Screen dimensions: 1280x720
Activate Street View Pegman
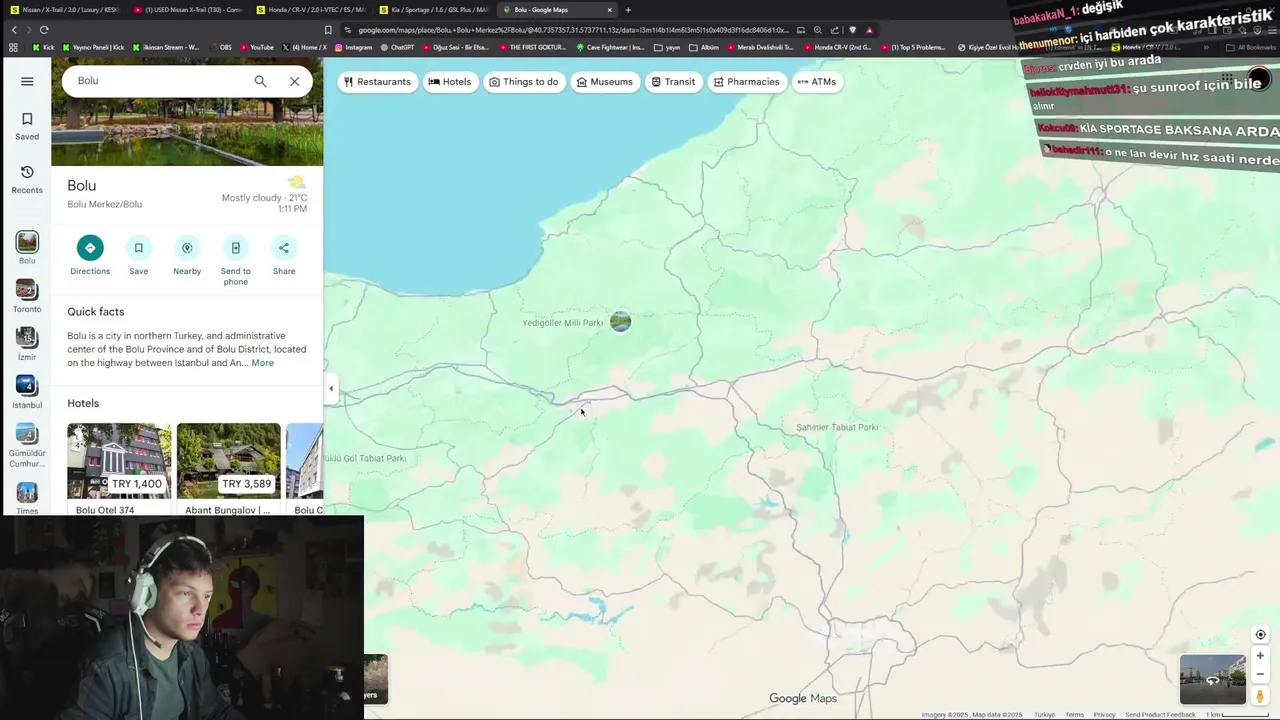click(1260, 696)
